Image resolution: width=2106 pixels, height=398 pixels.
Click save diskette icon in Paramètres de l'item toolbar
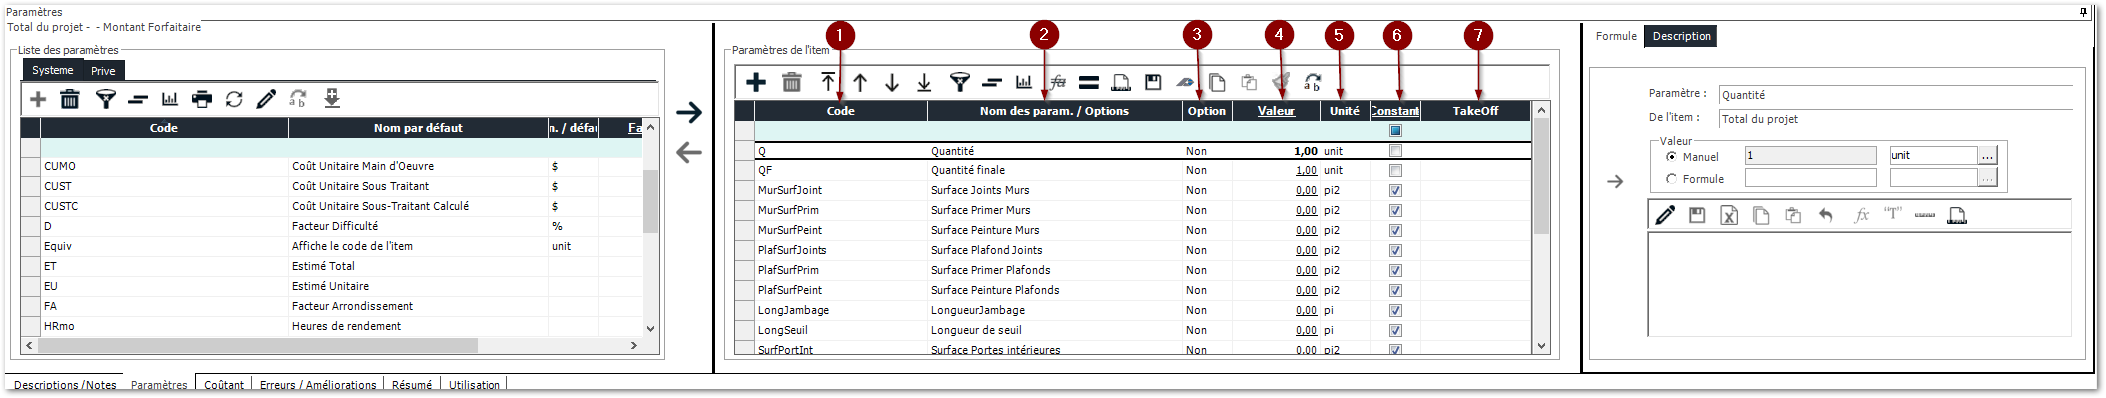coord(1153,82)
